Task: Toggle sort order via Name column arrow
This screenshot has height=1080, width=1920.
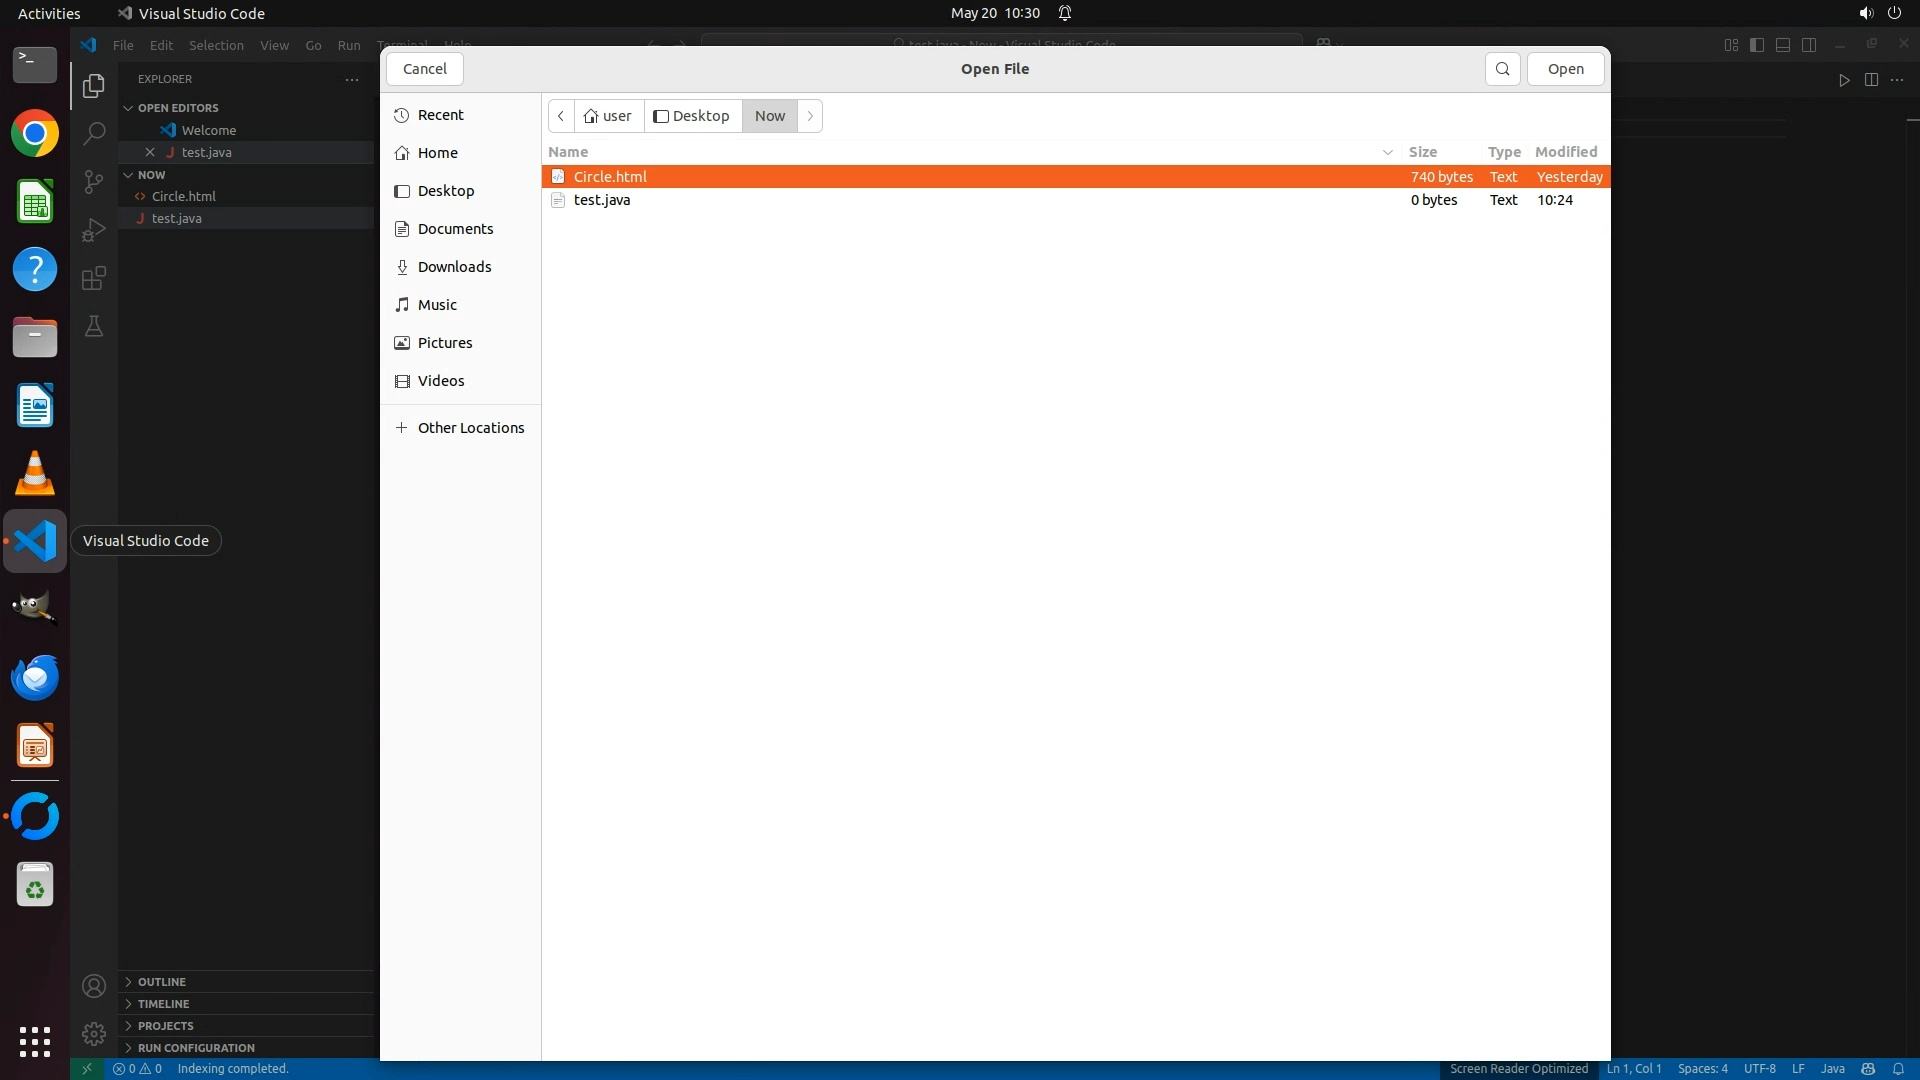Action: coord(1387,152)
